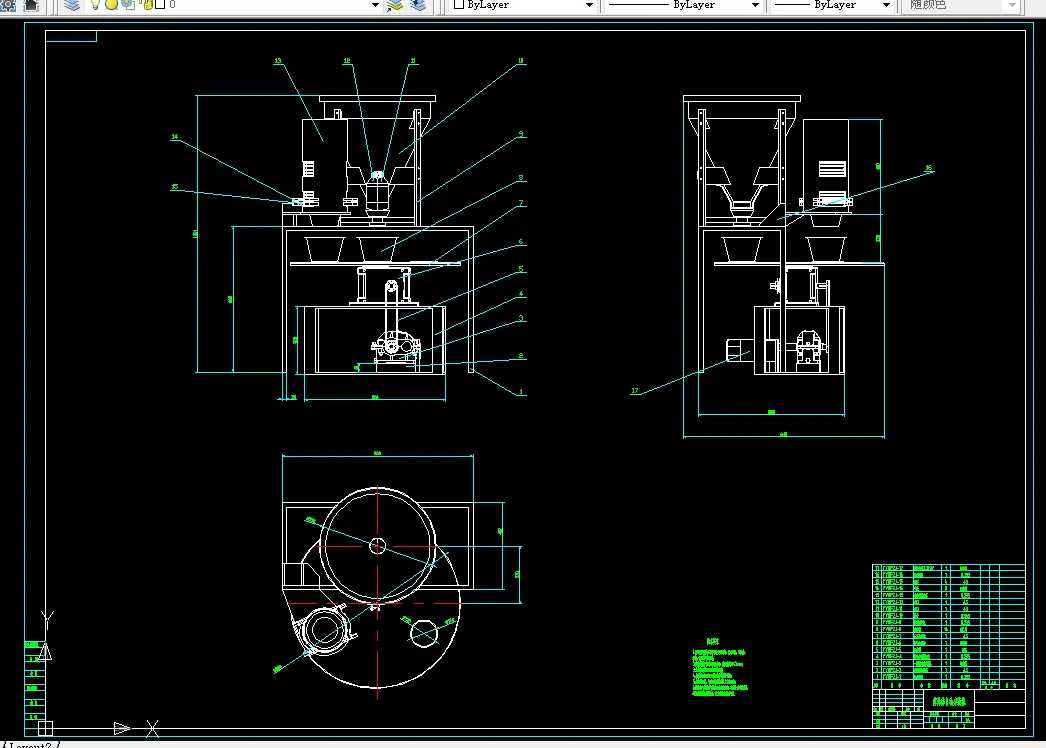Select the large circle in top view
This screenshot has height=748, width=1046.
point(378,546)
